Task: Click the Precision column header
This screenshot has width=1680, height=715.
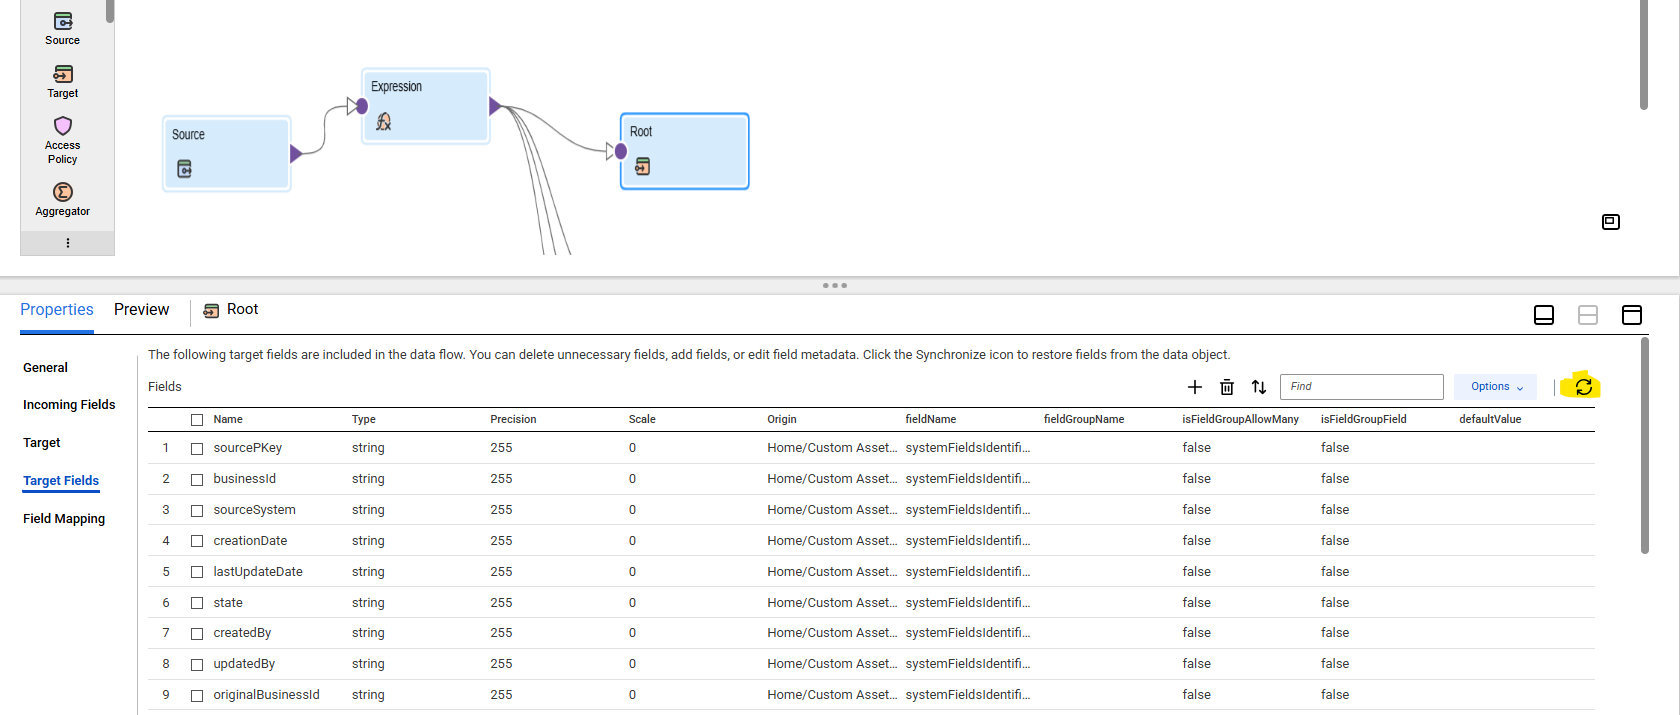Action: (513, 420)
